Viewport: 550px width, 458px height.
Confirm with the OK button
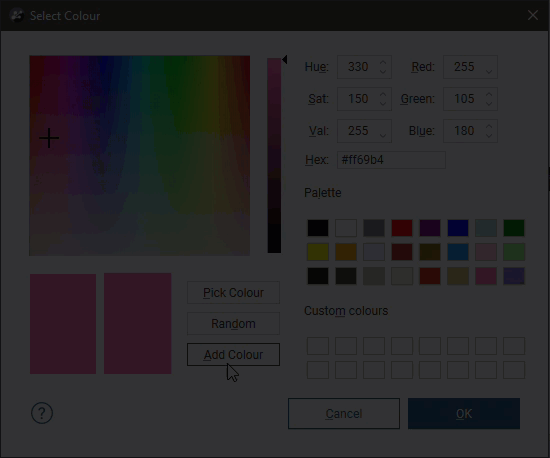pyautogui.click(x=464, y=413)
